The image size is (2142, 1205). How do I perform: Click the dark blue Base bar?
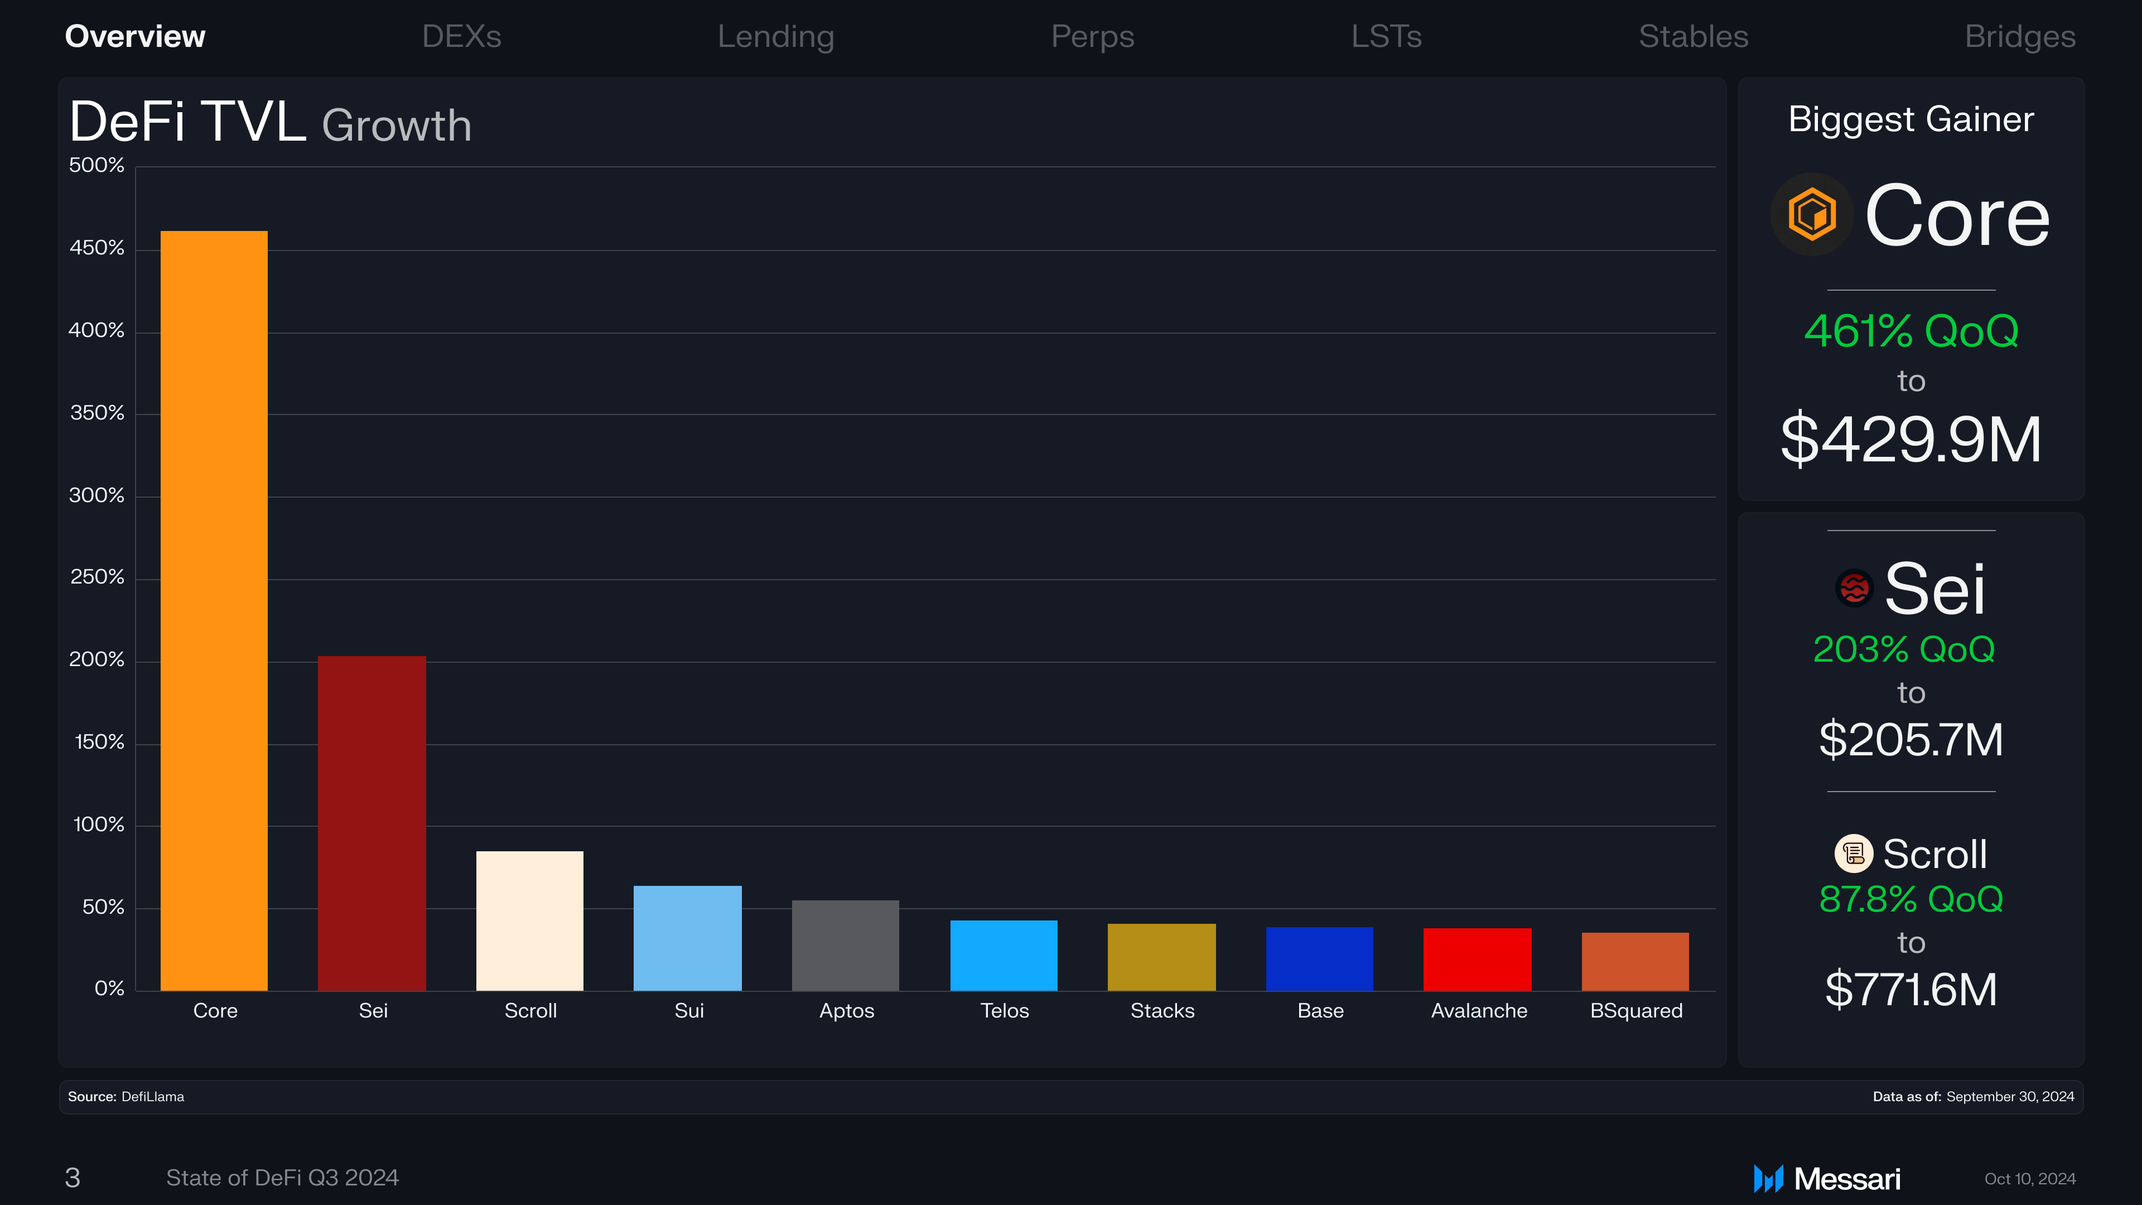[x=1320, y=959]
